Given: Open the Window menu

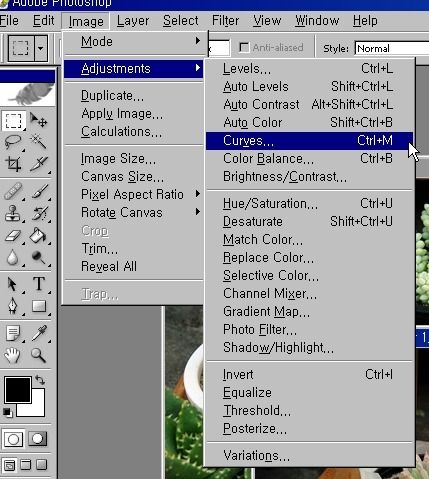Looking at the screenshot, I should 317,21.
